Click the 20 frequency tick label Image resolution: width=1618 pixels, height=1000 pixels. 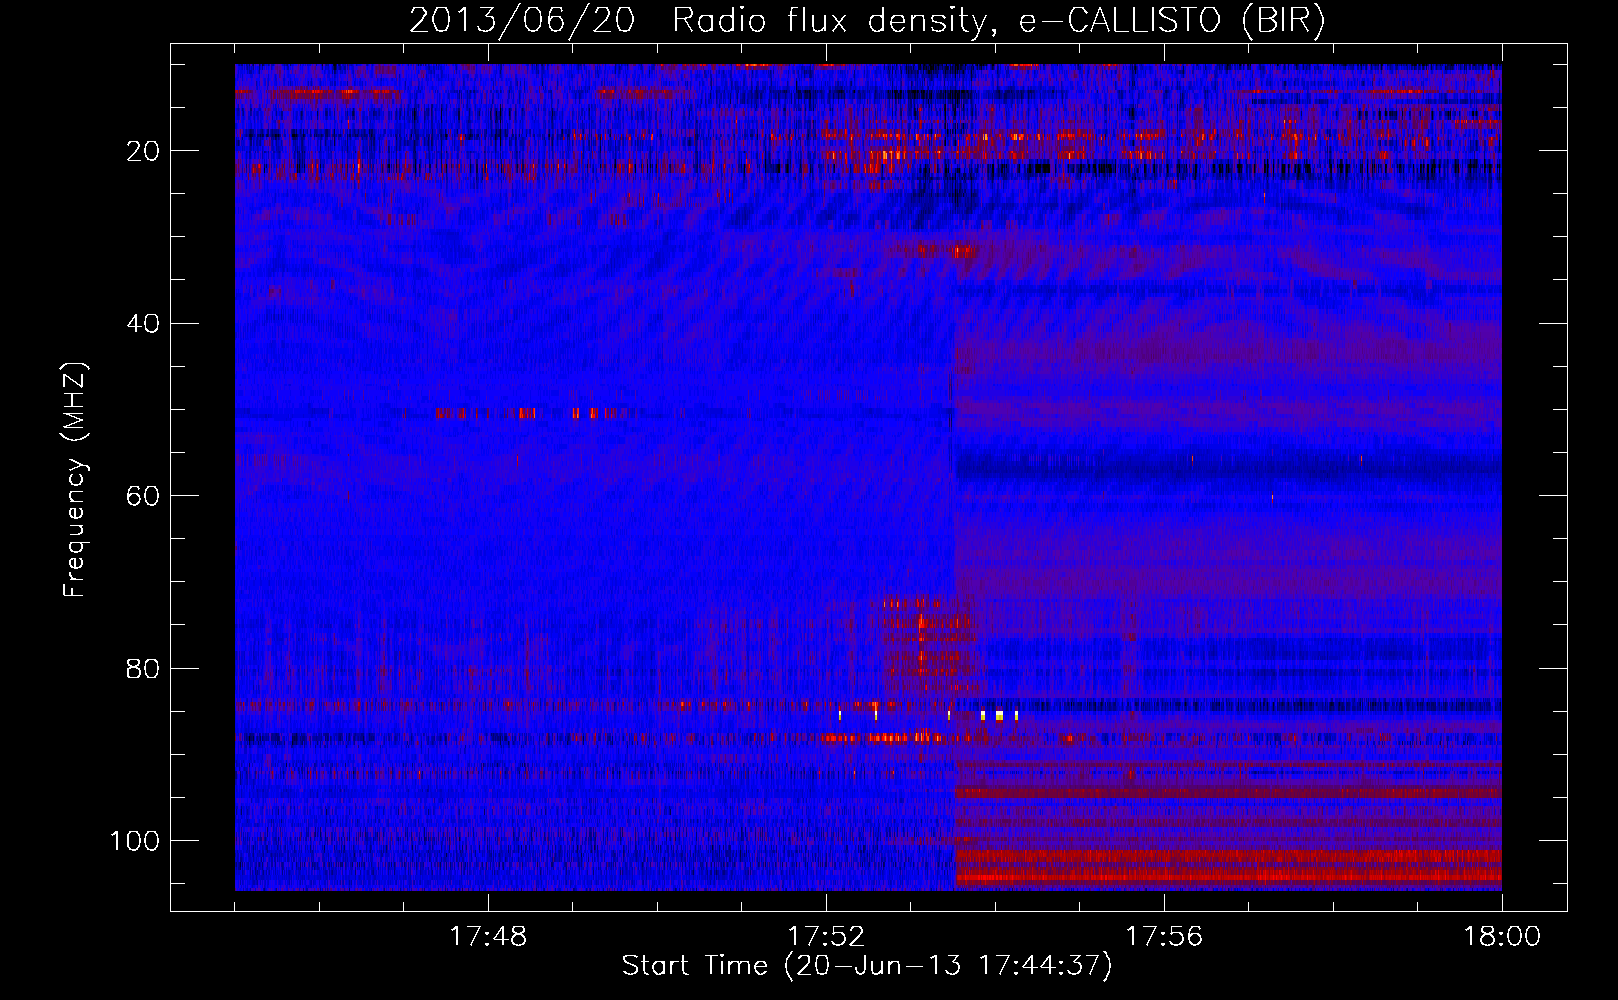click(144, 151)
